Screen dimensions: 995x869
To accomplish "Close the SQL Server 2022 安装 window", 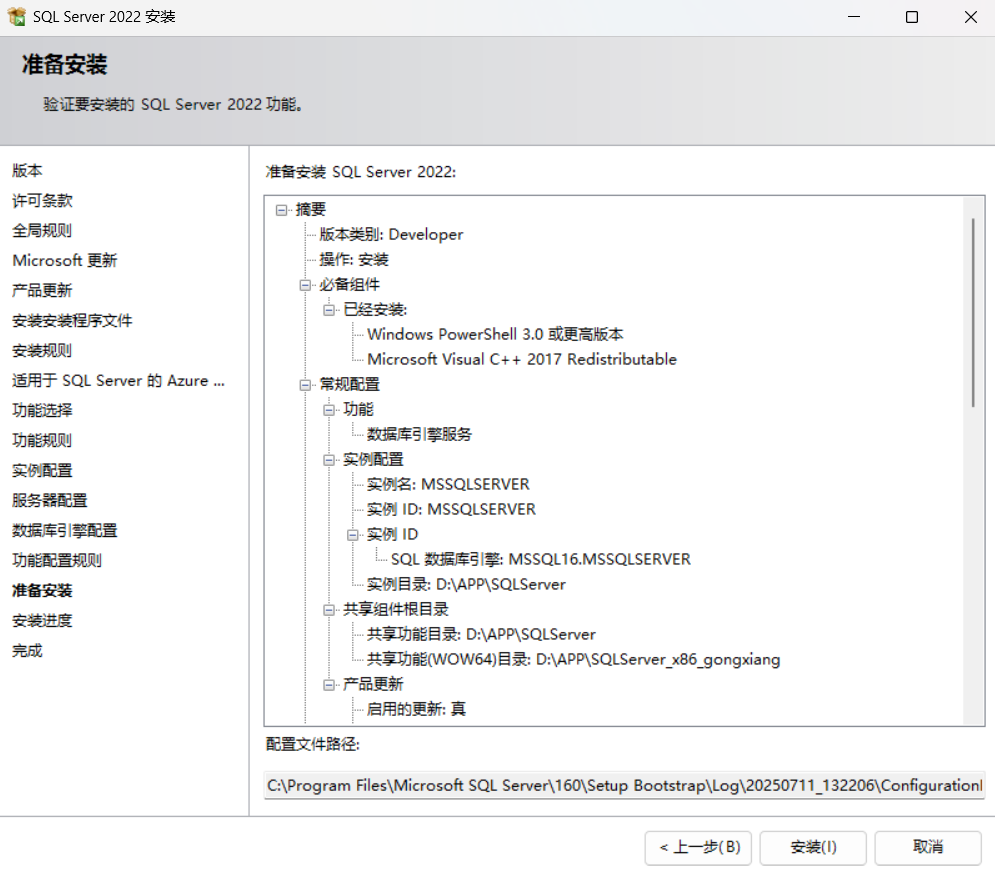I will [970, 17].
